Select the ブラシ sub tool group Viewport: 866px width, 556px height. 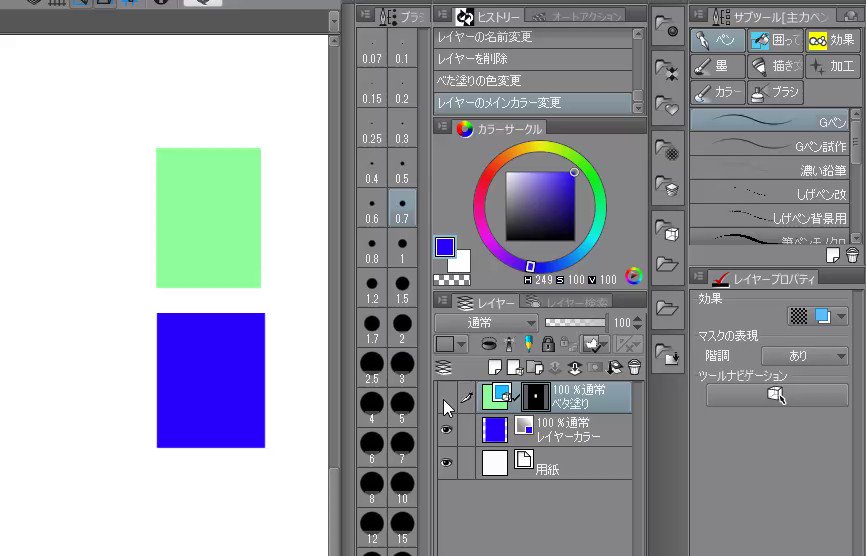(775, 92)
